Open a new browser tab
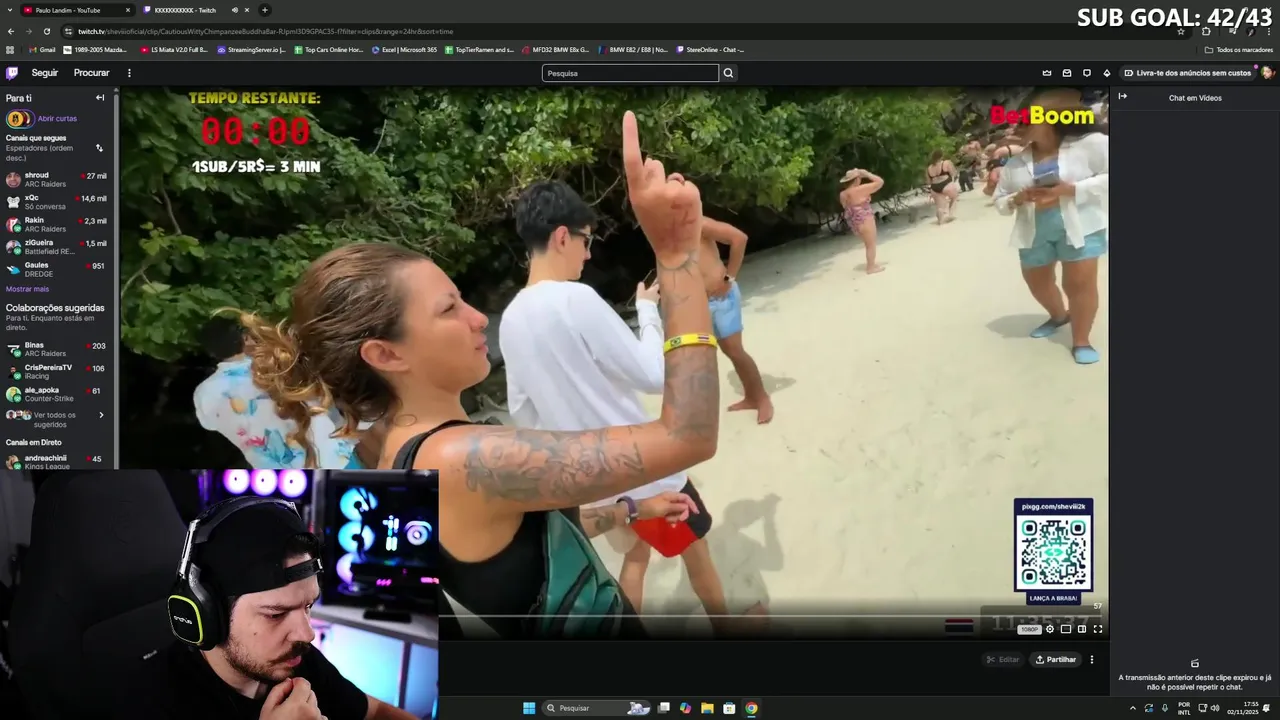1280x720 pixels. 264,10
